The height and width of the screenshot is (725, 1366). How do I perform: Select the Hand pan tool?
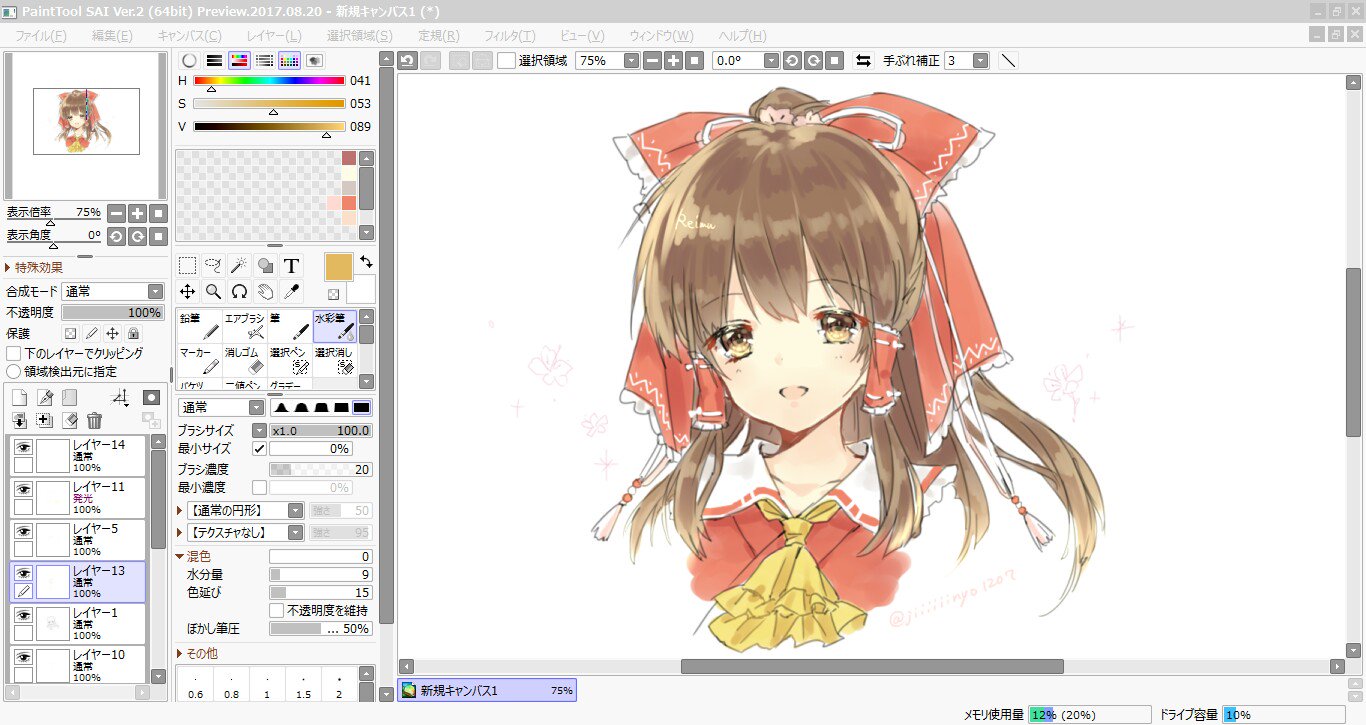click(265, 291)
